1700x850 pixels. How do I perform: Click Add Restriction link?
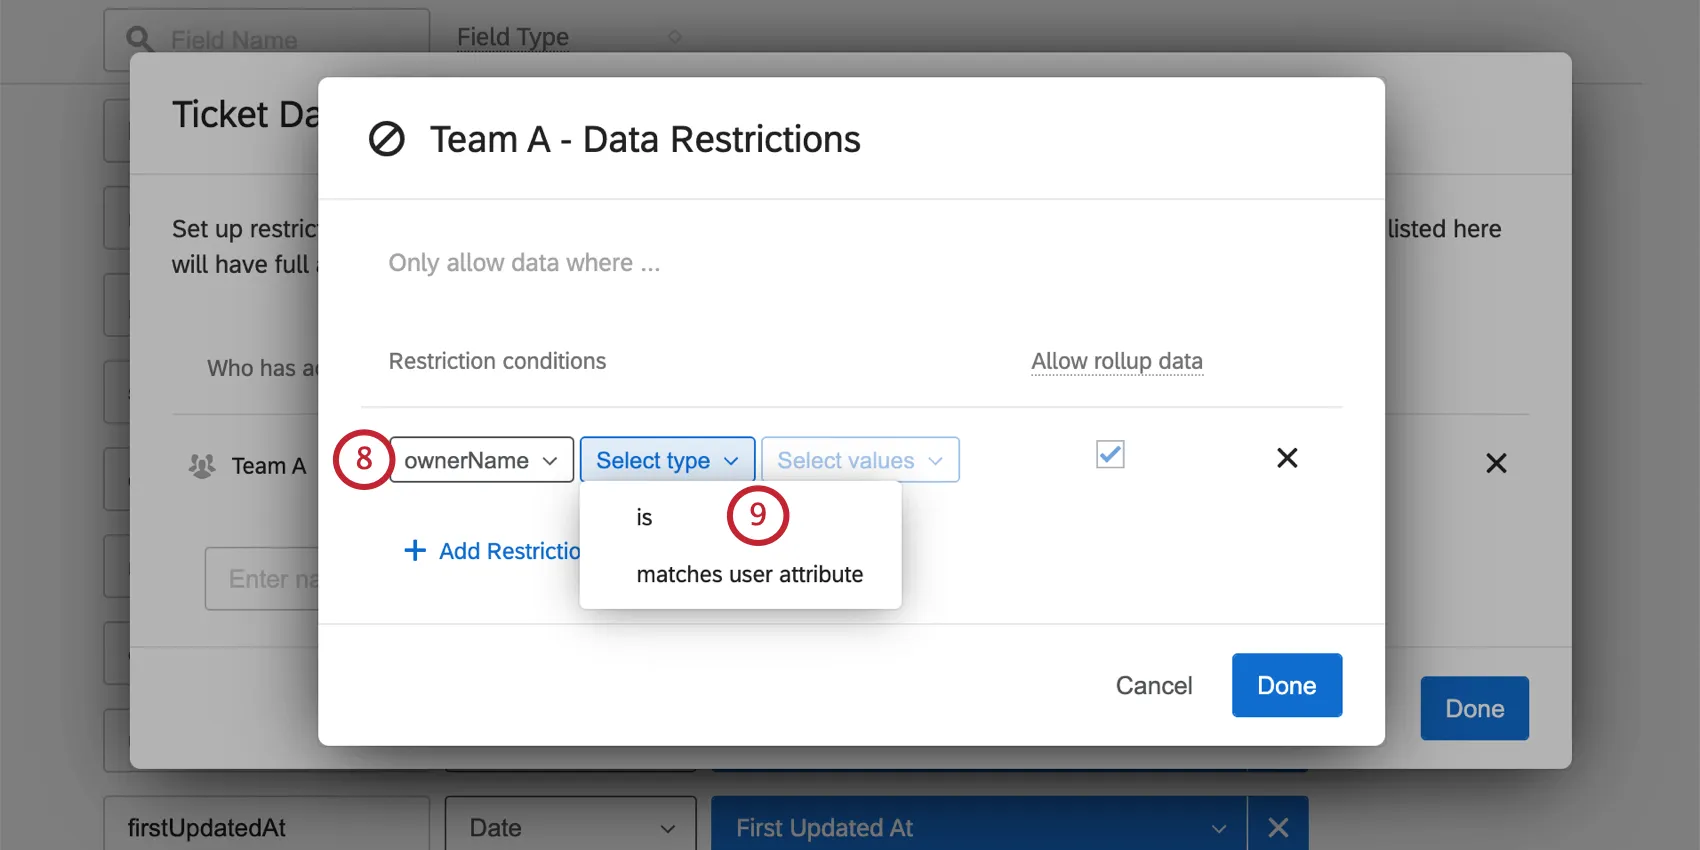pyautogui.click(x=509, y=551)
